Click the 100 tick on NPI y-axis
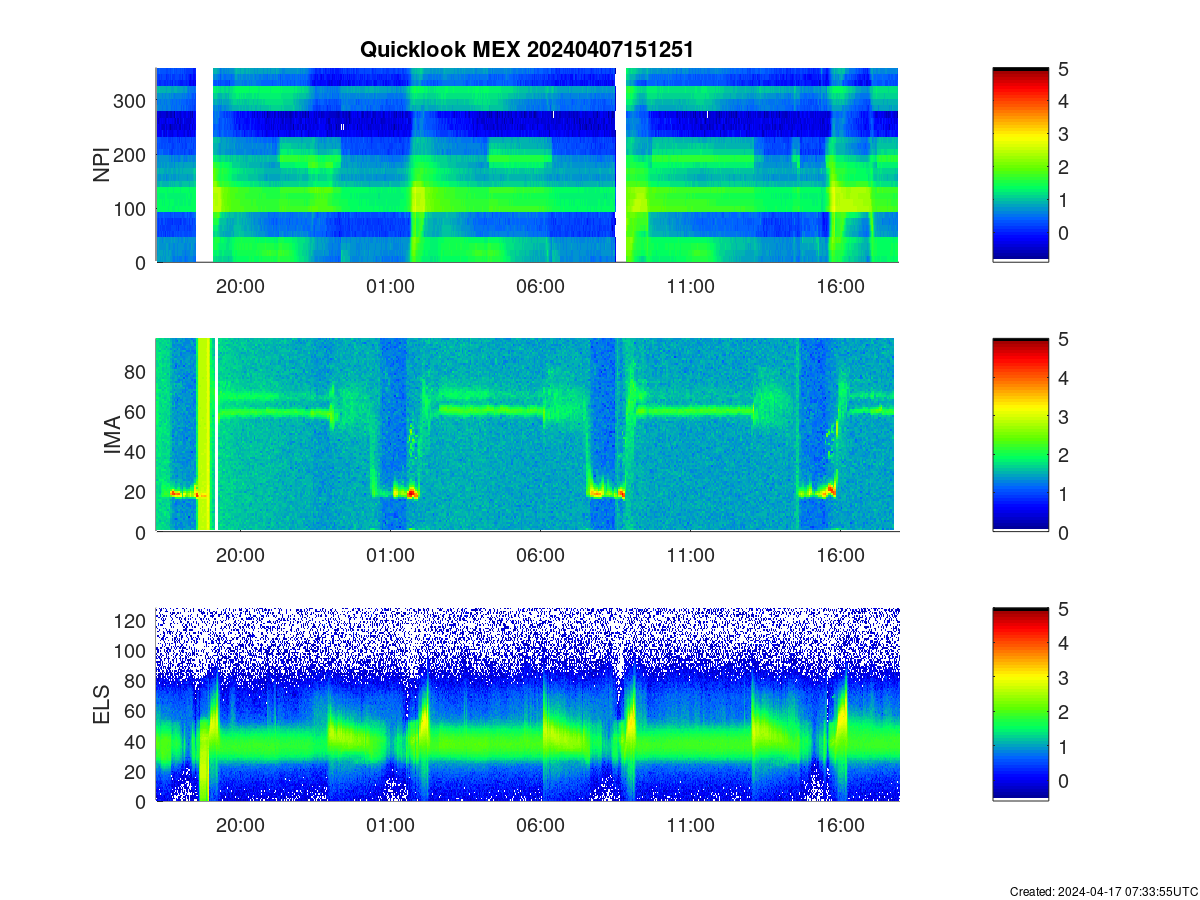The width and height of the screenshot is (1200, 900). [x=131, y=208]
